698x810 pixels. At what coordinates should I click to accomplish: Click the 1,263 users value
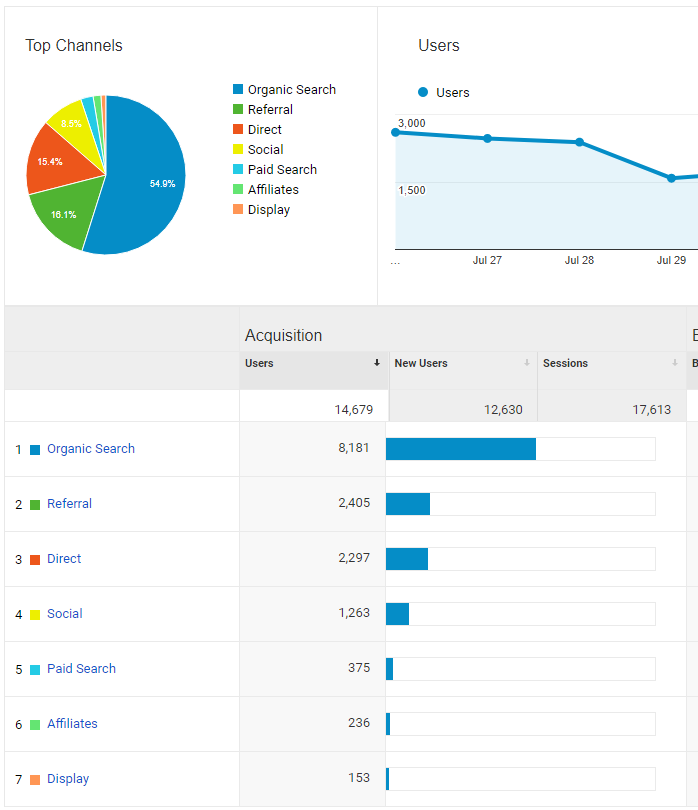point(354,613)
